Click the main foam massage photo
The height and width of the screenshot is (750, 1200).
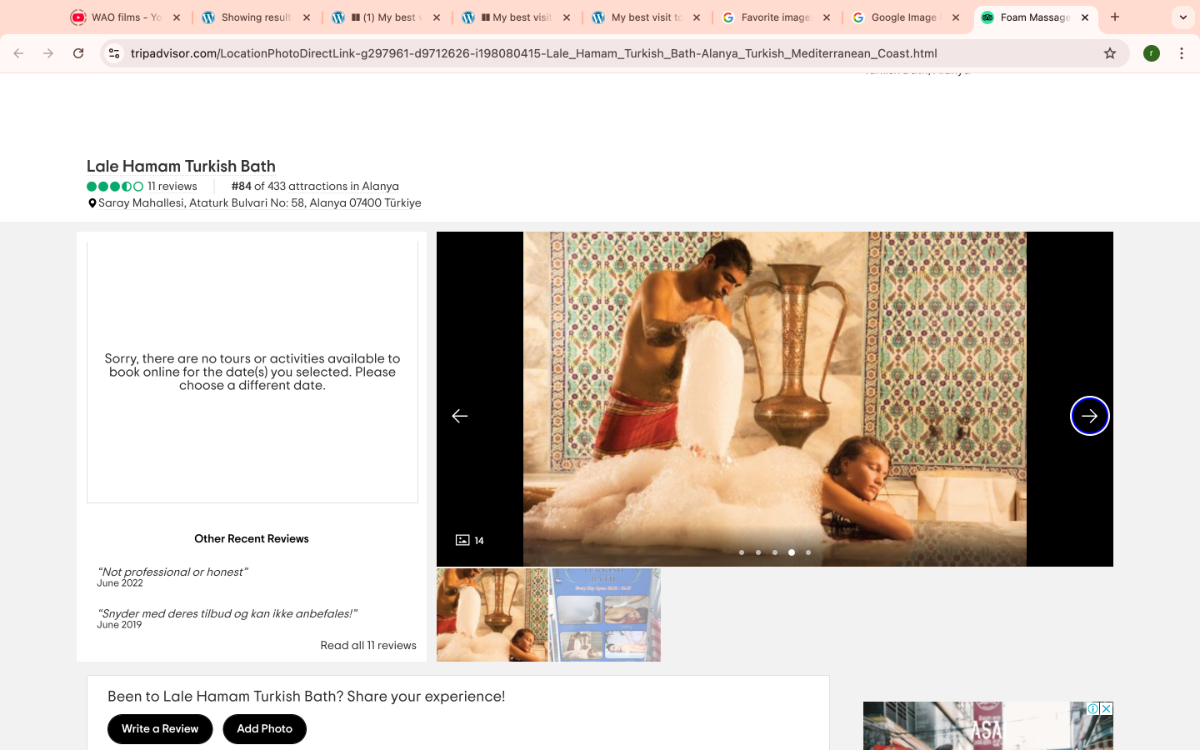(x=775, y=399)
